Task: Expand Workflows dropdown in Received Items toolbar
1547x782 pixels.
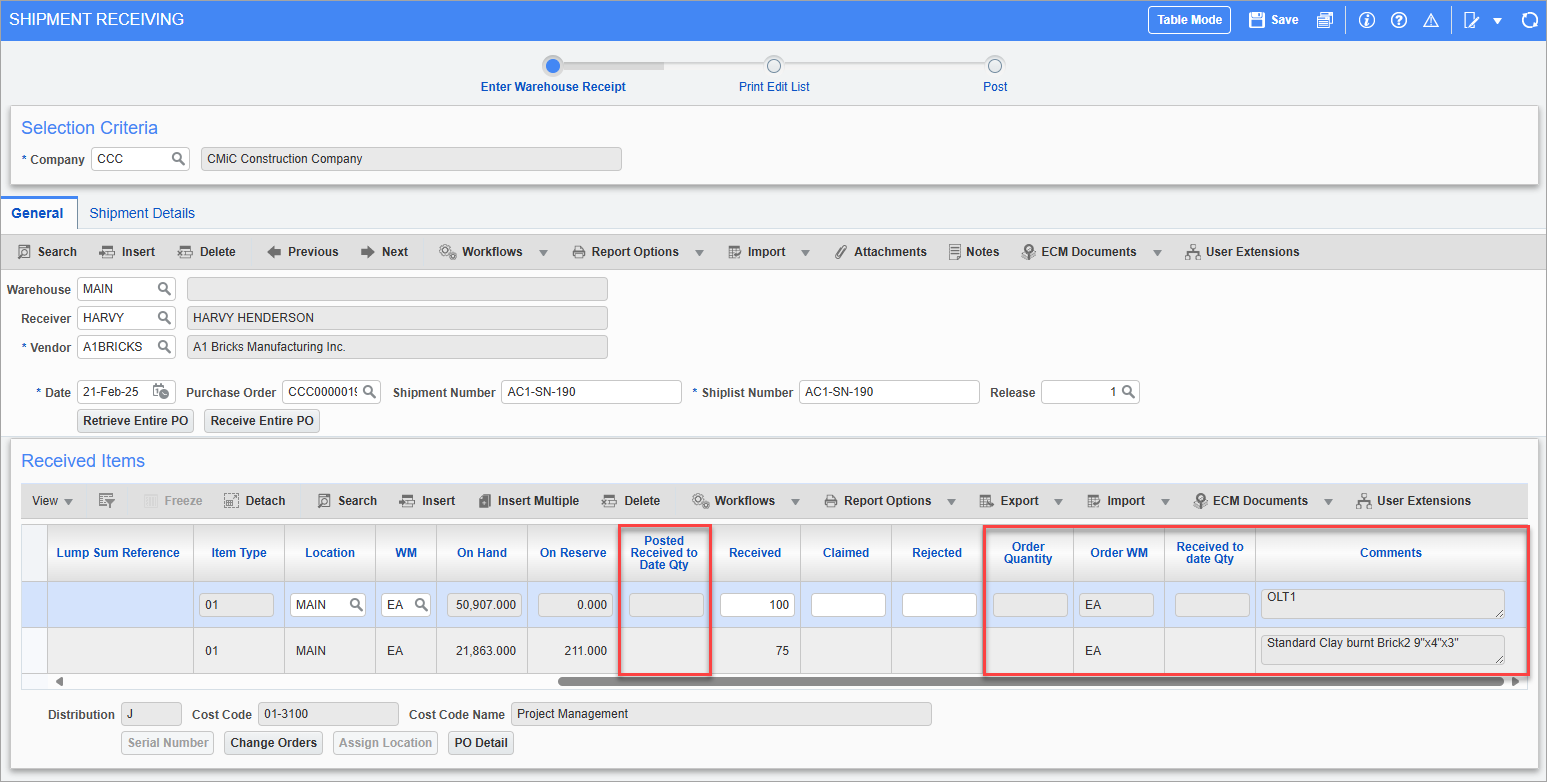Action: (796, 502)
